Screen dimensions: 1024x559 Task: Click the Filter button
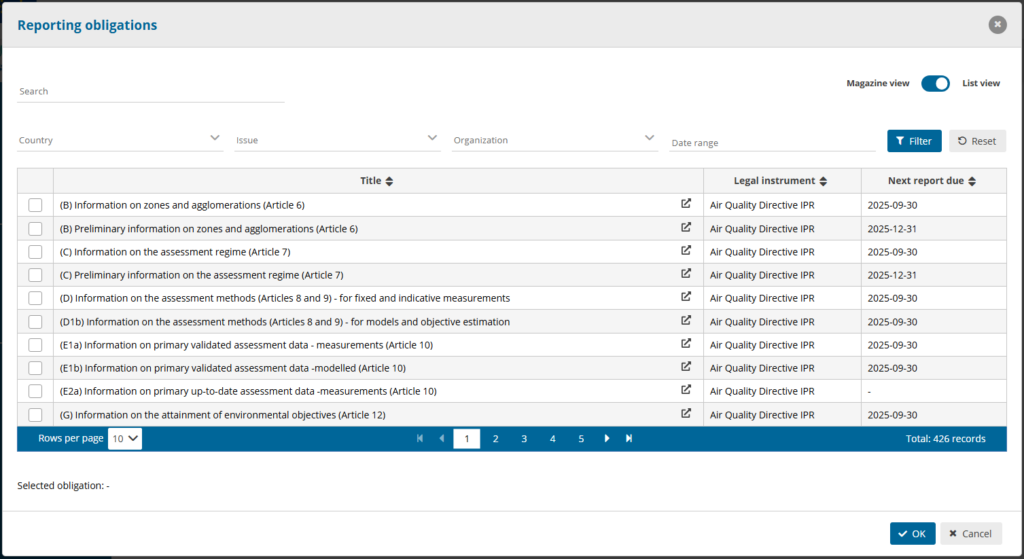[x=914, y=141]
